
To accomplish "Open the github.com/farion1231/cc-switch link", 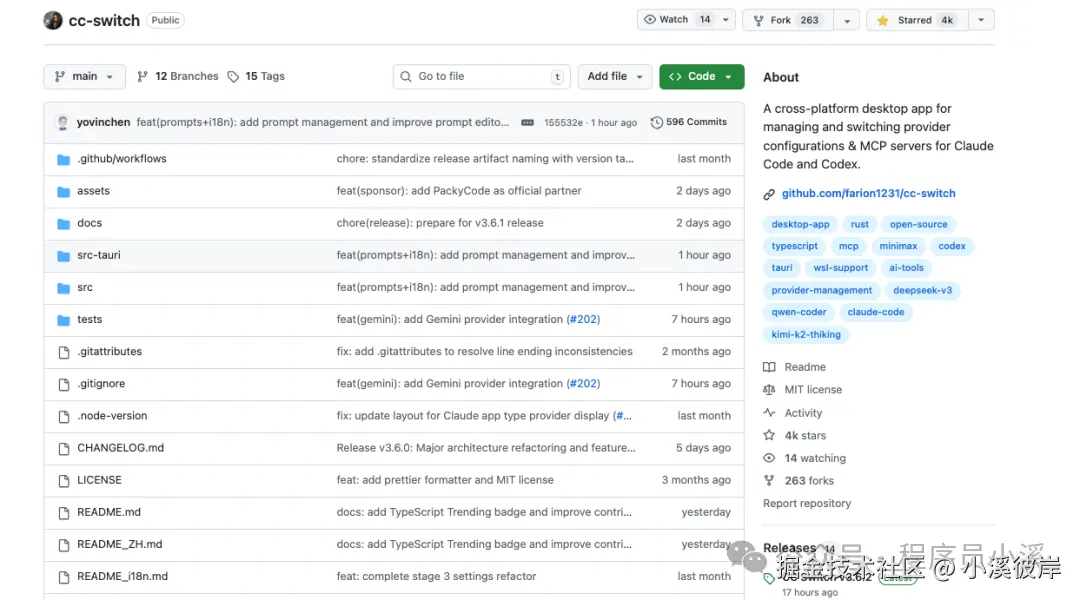I will (x=868, y=193).
